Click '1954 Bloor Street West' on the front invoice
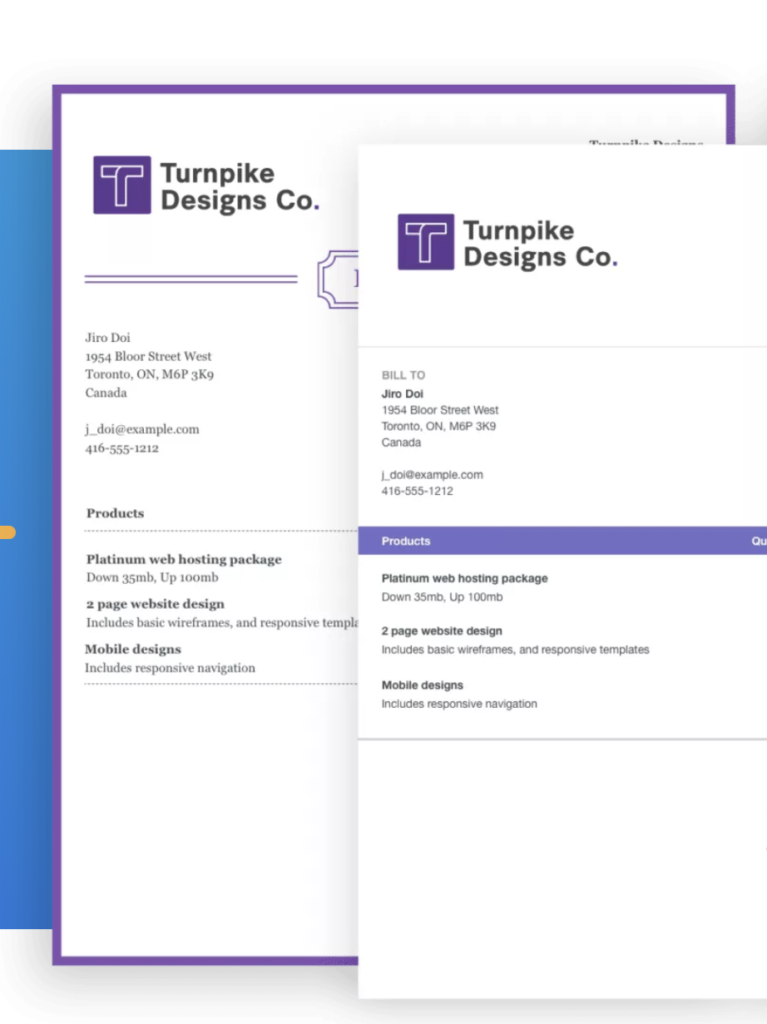Screen dimensions: 767x1024 point(440,410)
